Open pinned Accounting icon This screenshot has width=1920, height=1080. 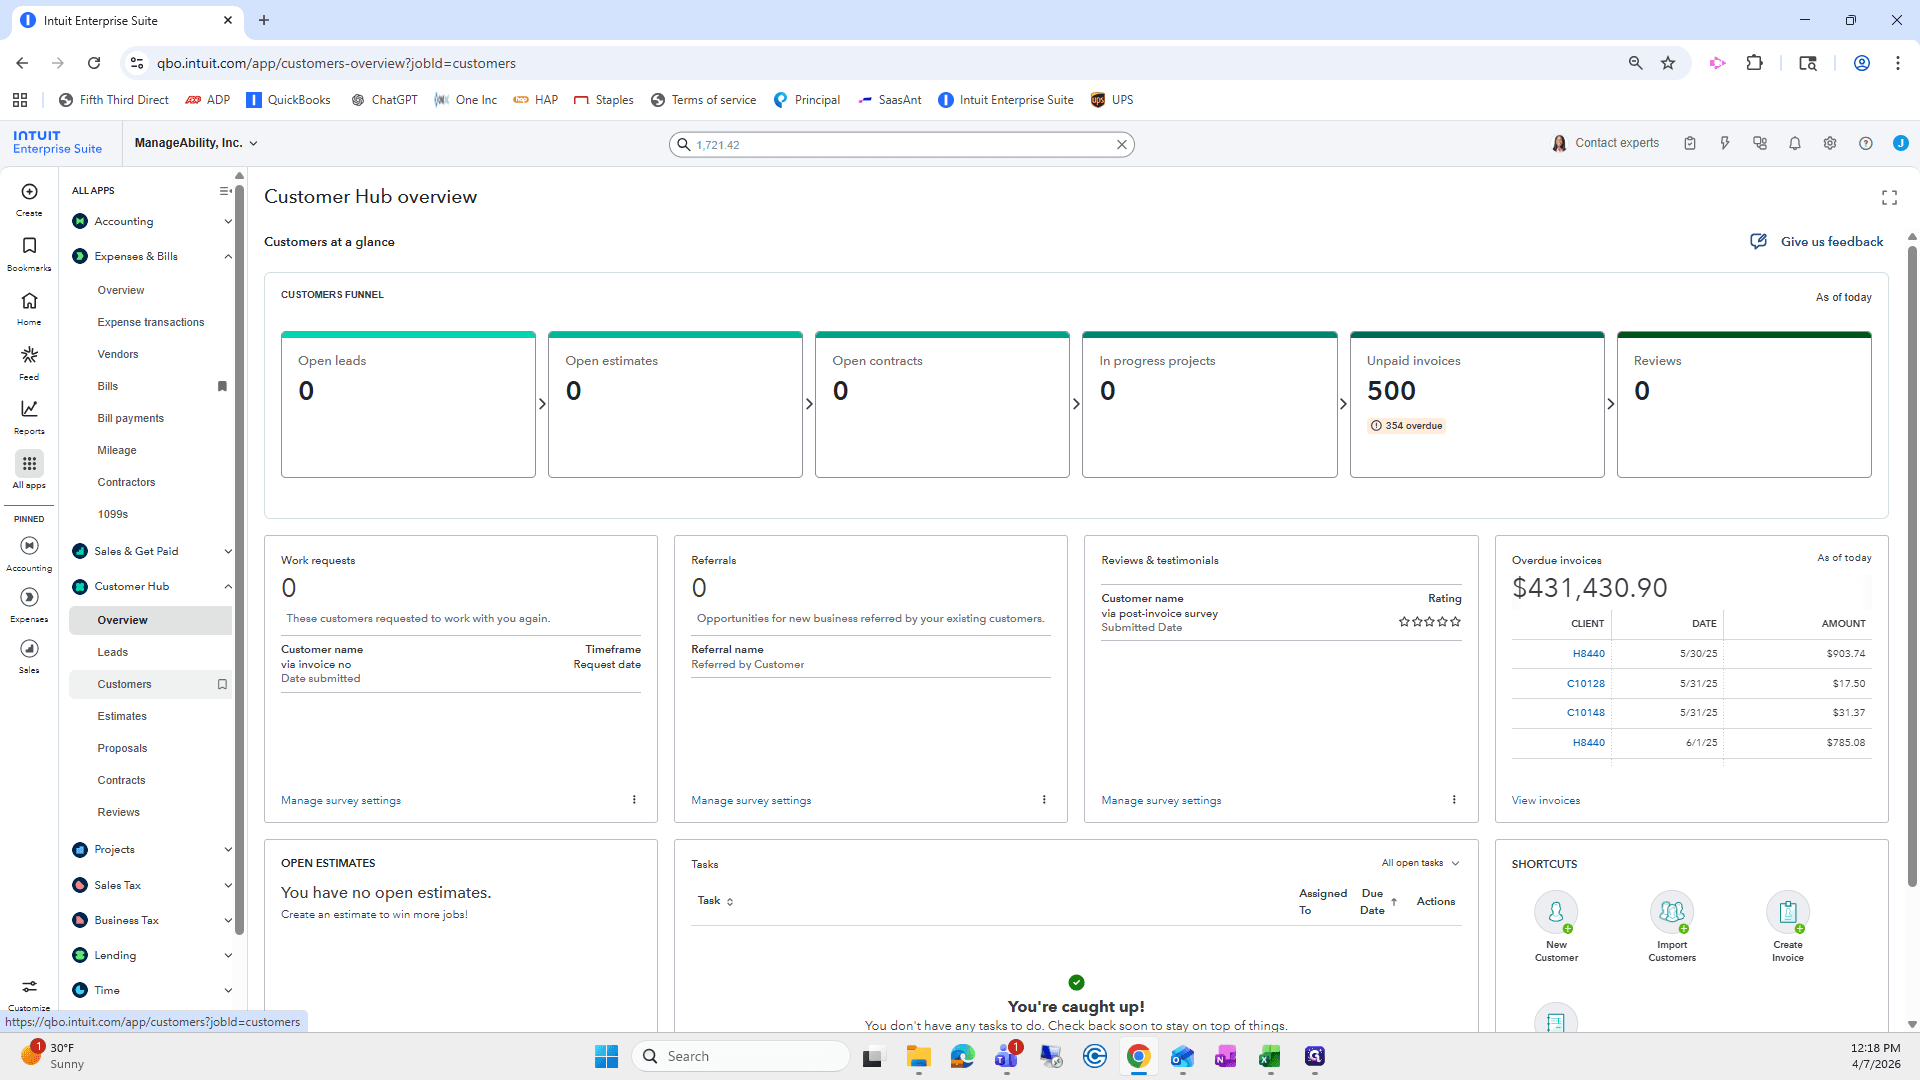pos(29,546)
